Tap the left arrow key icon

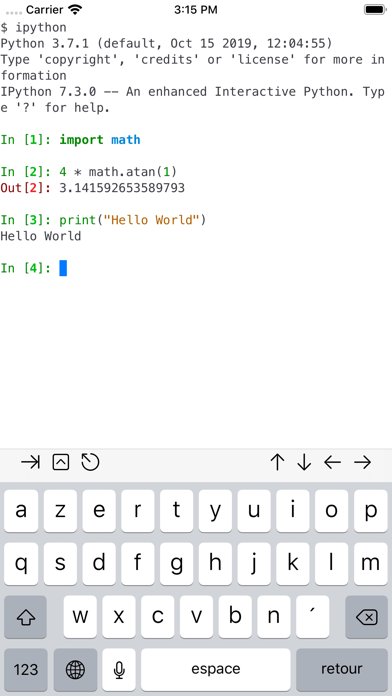coord(333,463)
